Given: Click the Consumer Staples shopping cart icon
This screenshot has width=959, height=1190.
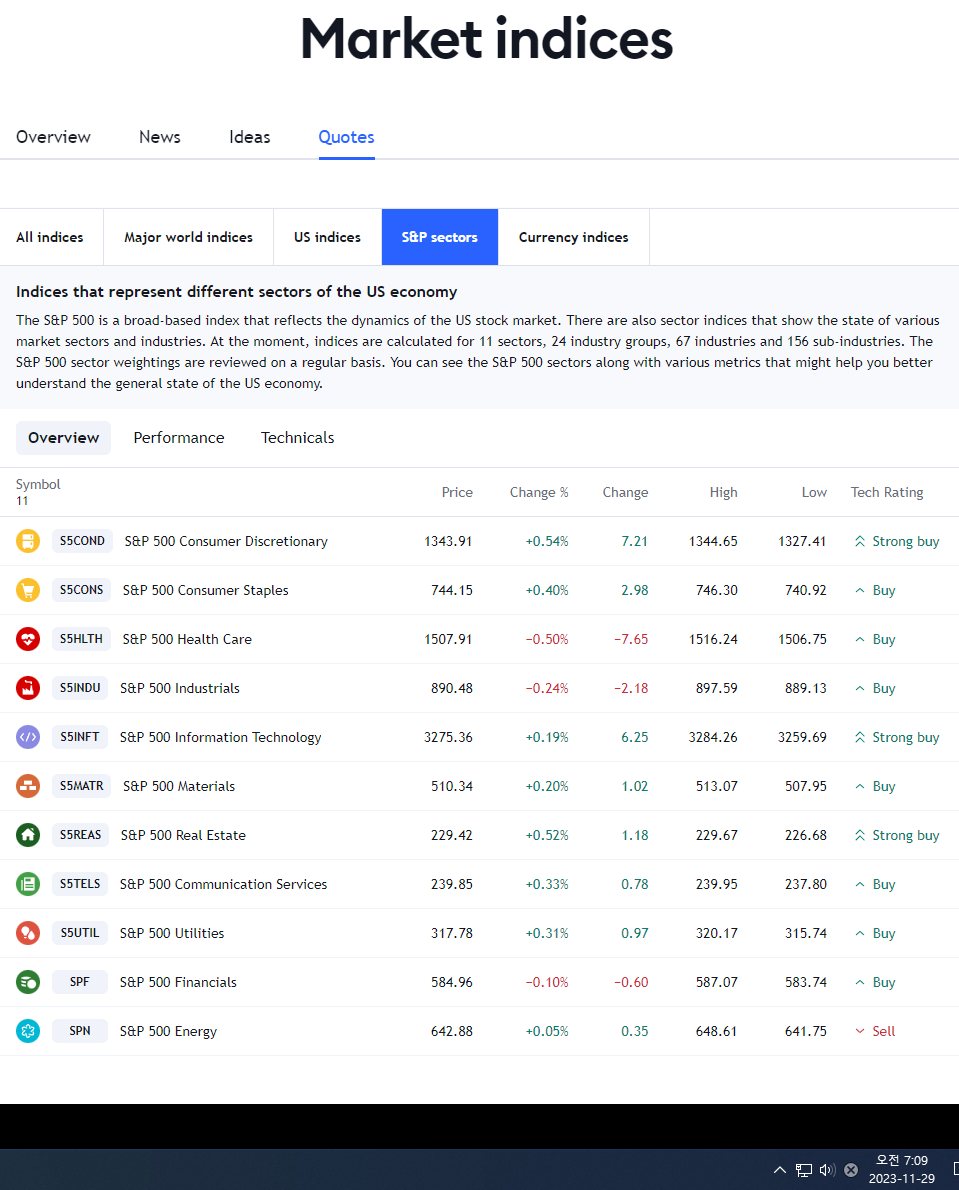Looking at the screenshot, I should [x=28, y=590].
